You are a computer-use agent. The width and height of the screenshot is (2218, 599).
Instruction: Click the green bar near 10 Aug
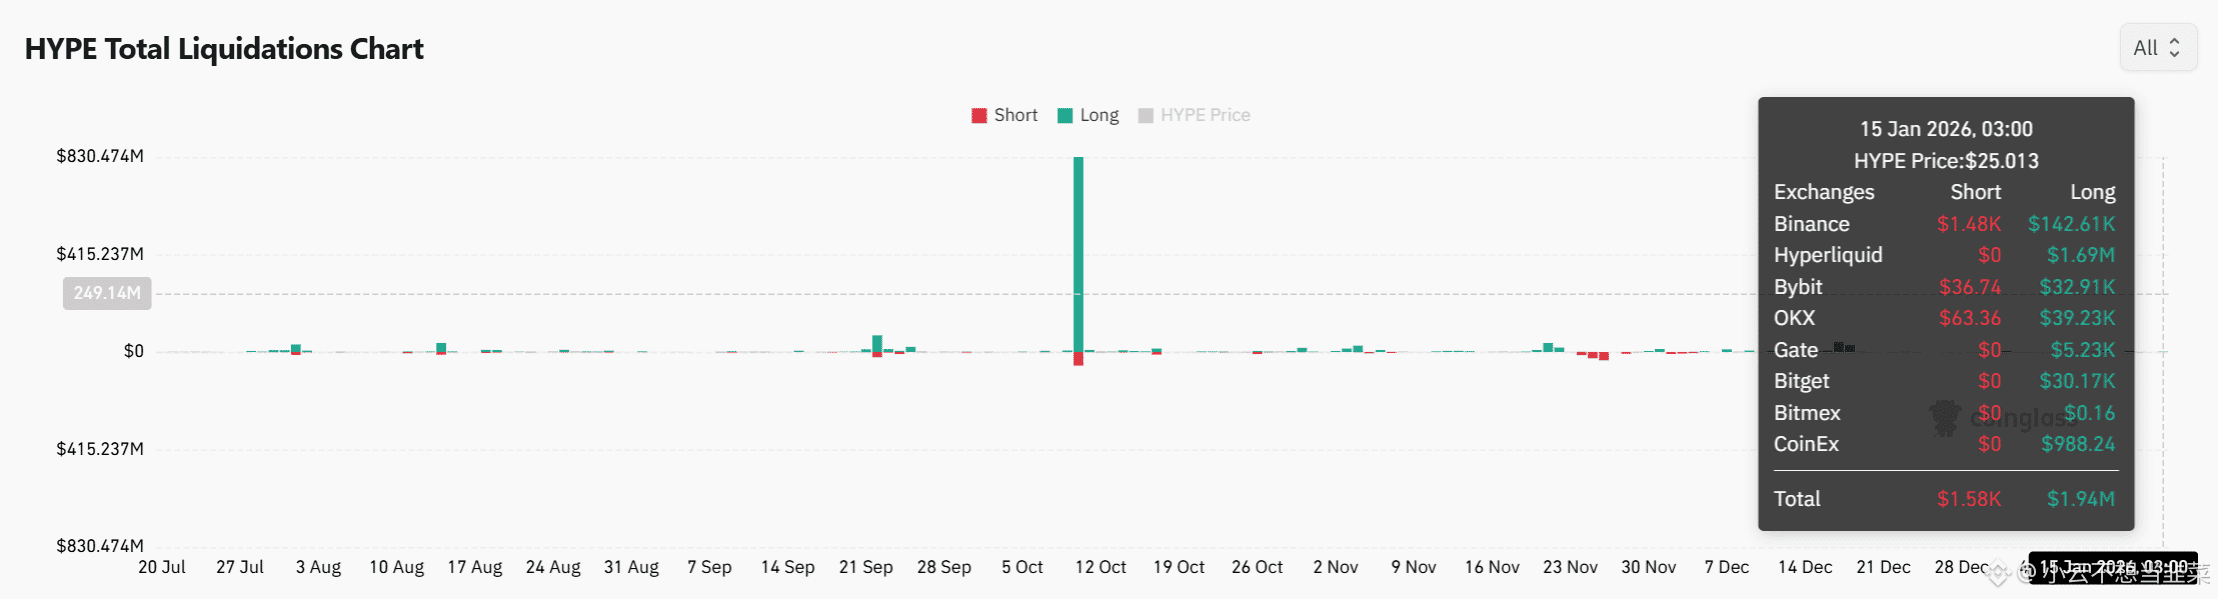441,347
